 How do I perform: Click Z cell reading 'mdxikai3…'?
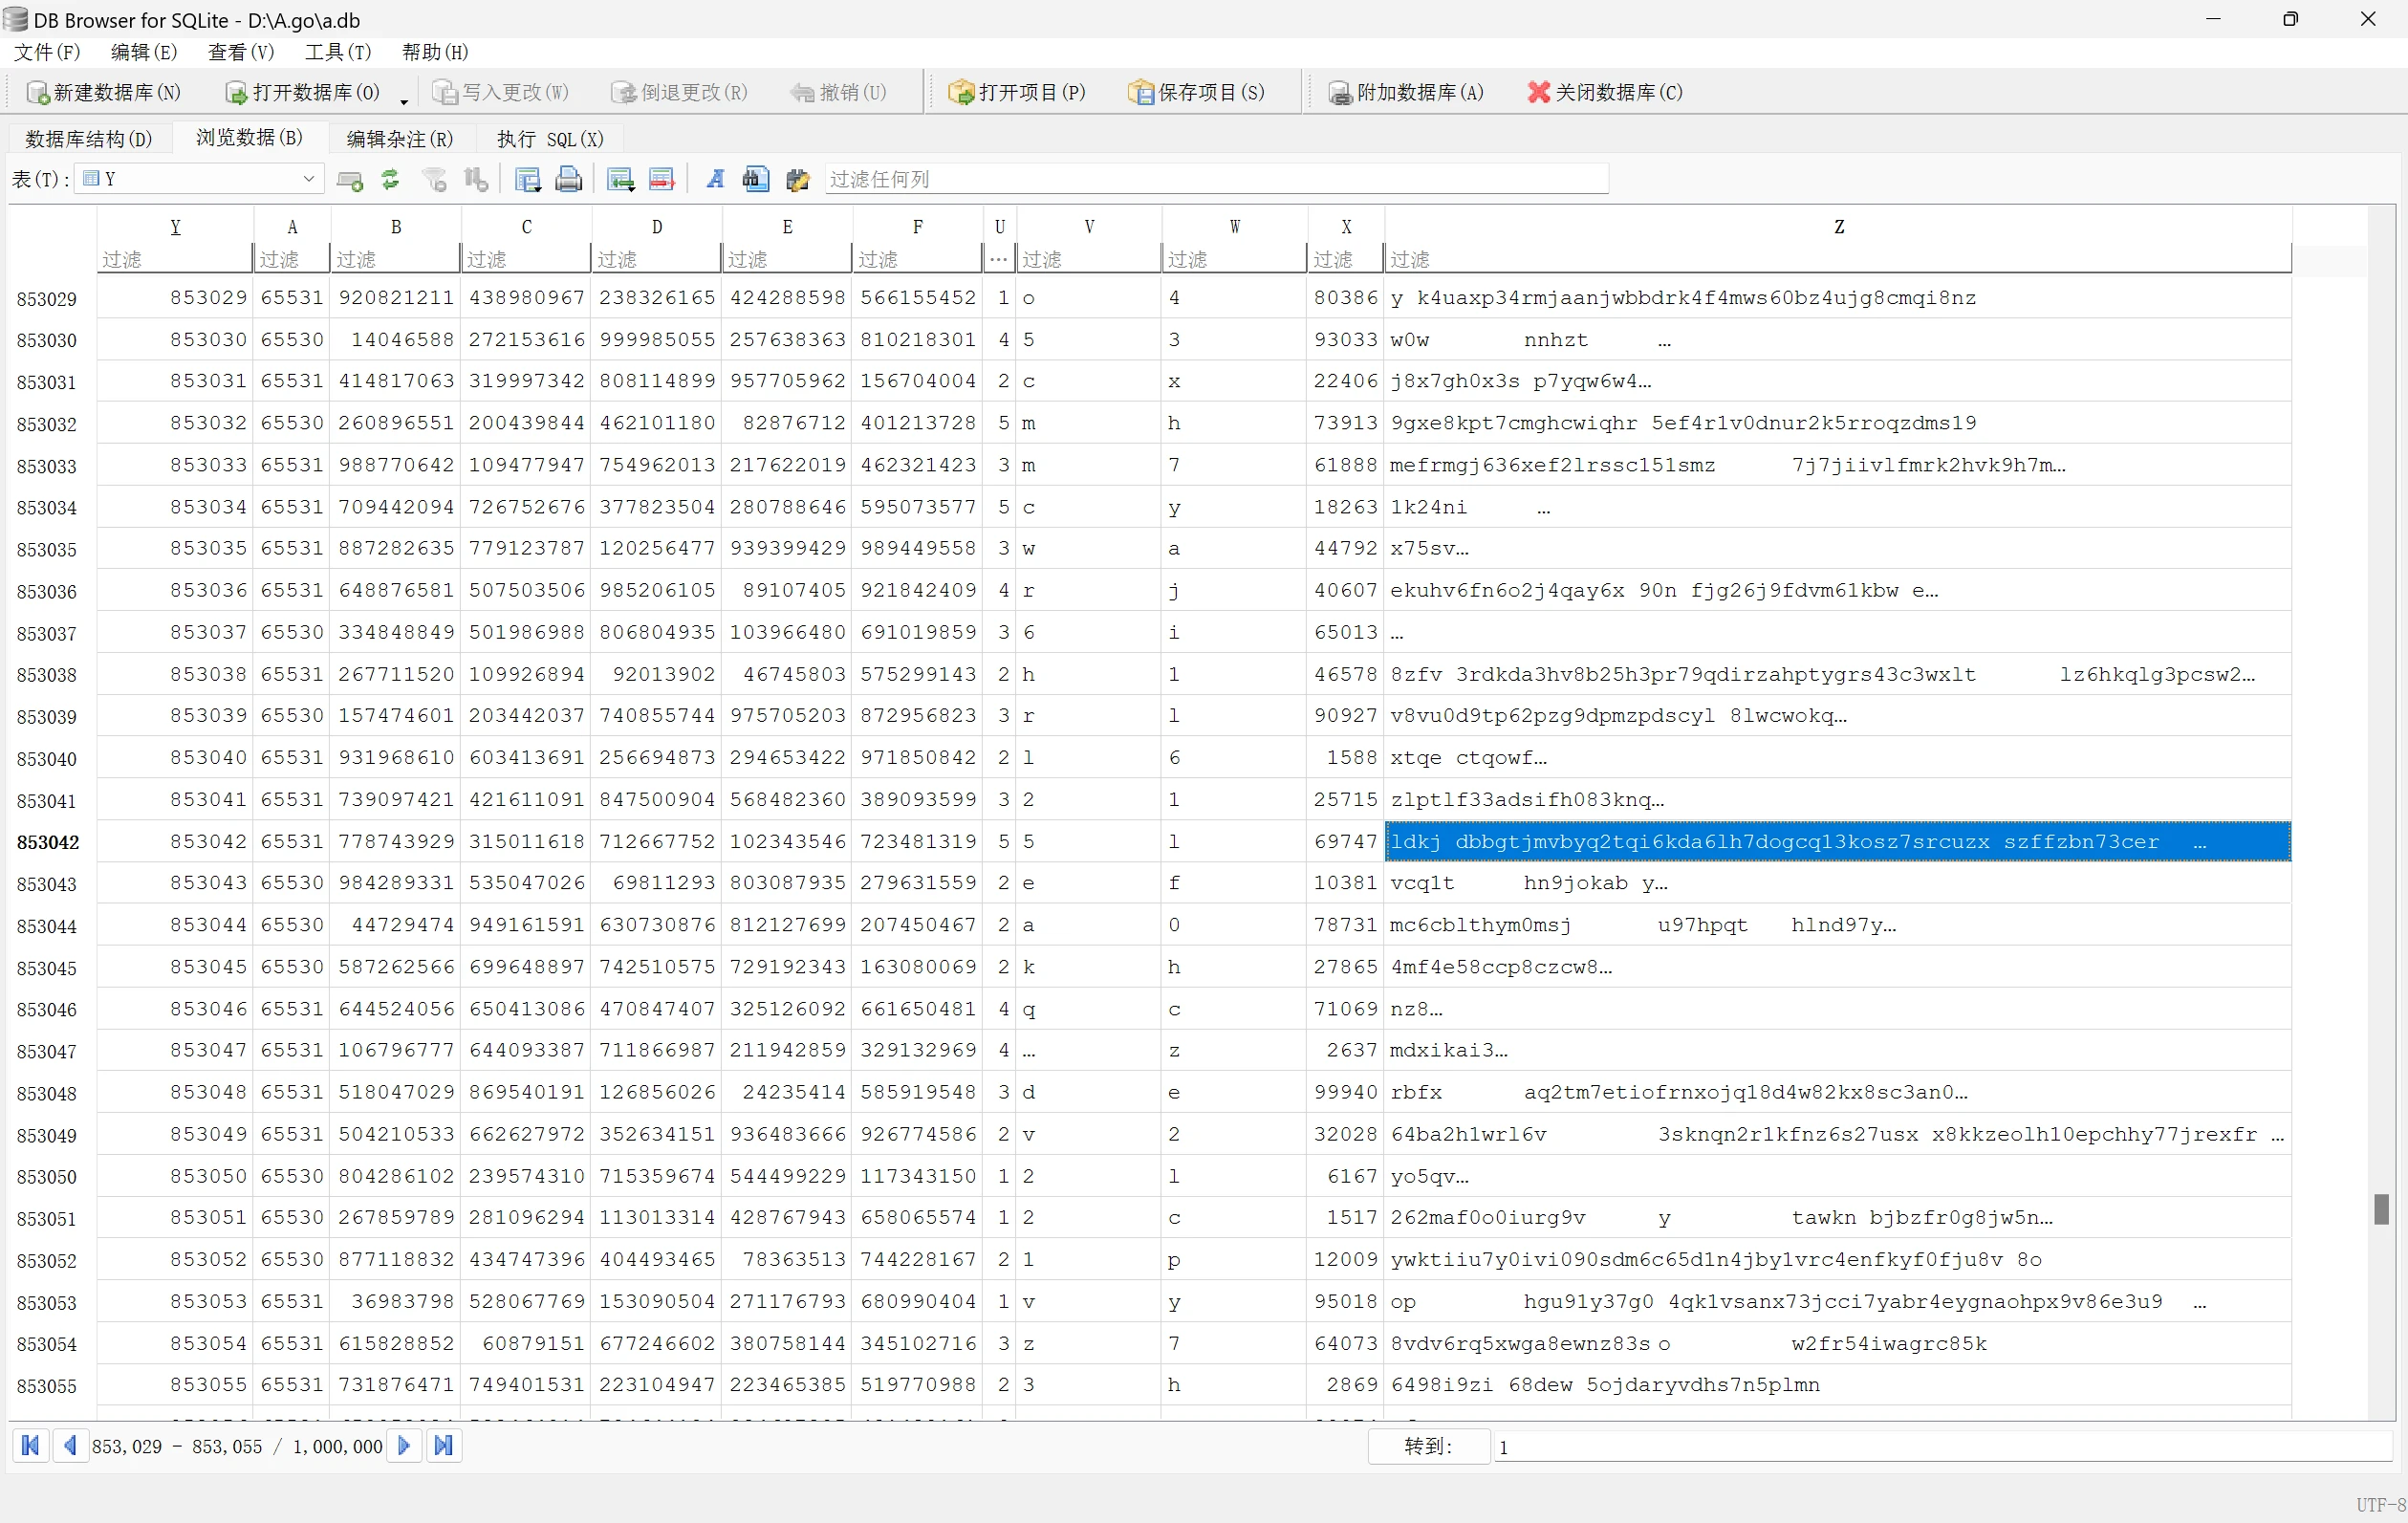click(1837, 1050)
